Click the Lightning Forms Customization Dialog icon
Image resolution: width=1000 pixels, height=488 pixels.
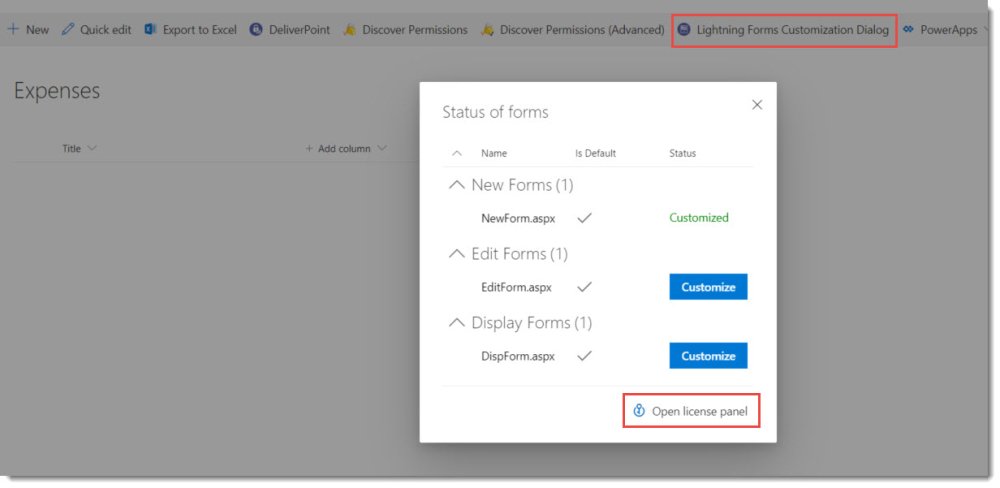[684, 29]
